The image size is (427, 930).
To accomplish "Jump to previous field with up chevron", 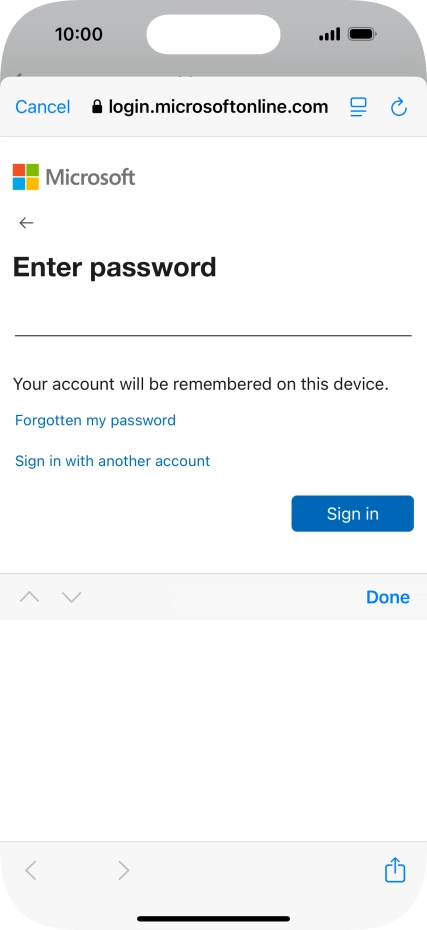I will point(29,597).
